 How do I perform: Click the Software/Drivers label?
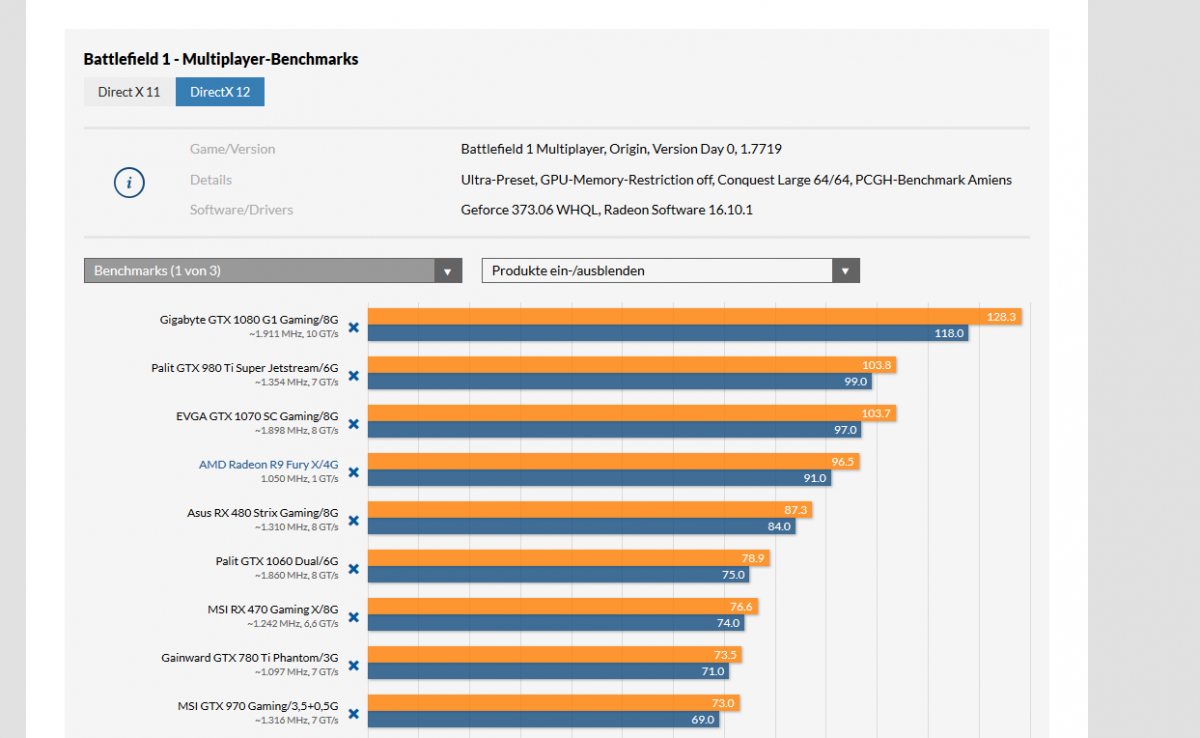point(241,210)
